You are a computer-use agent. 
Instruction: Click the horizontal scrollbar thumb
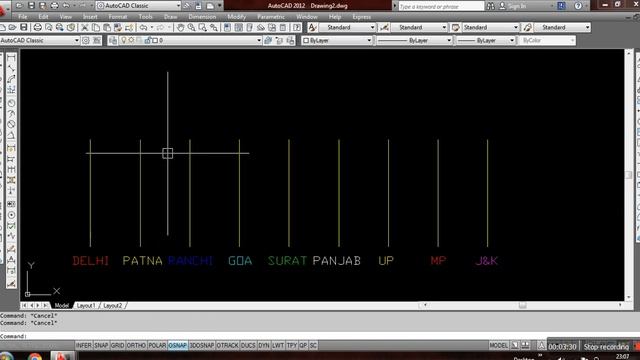pos(522,305)
